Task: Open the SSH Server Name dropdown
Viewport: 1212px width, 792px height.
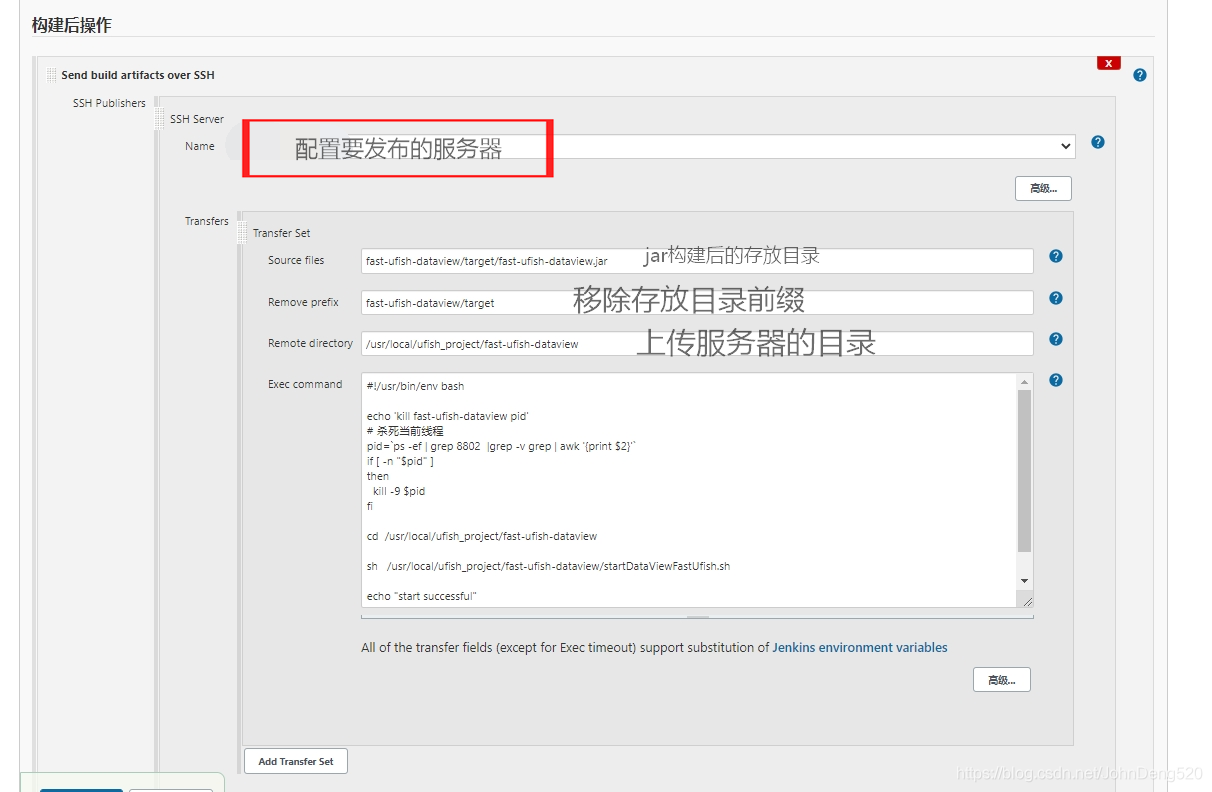Action: [660, 146]
